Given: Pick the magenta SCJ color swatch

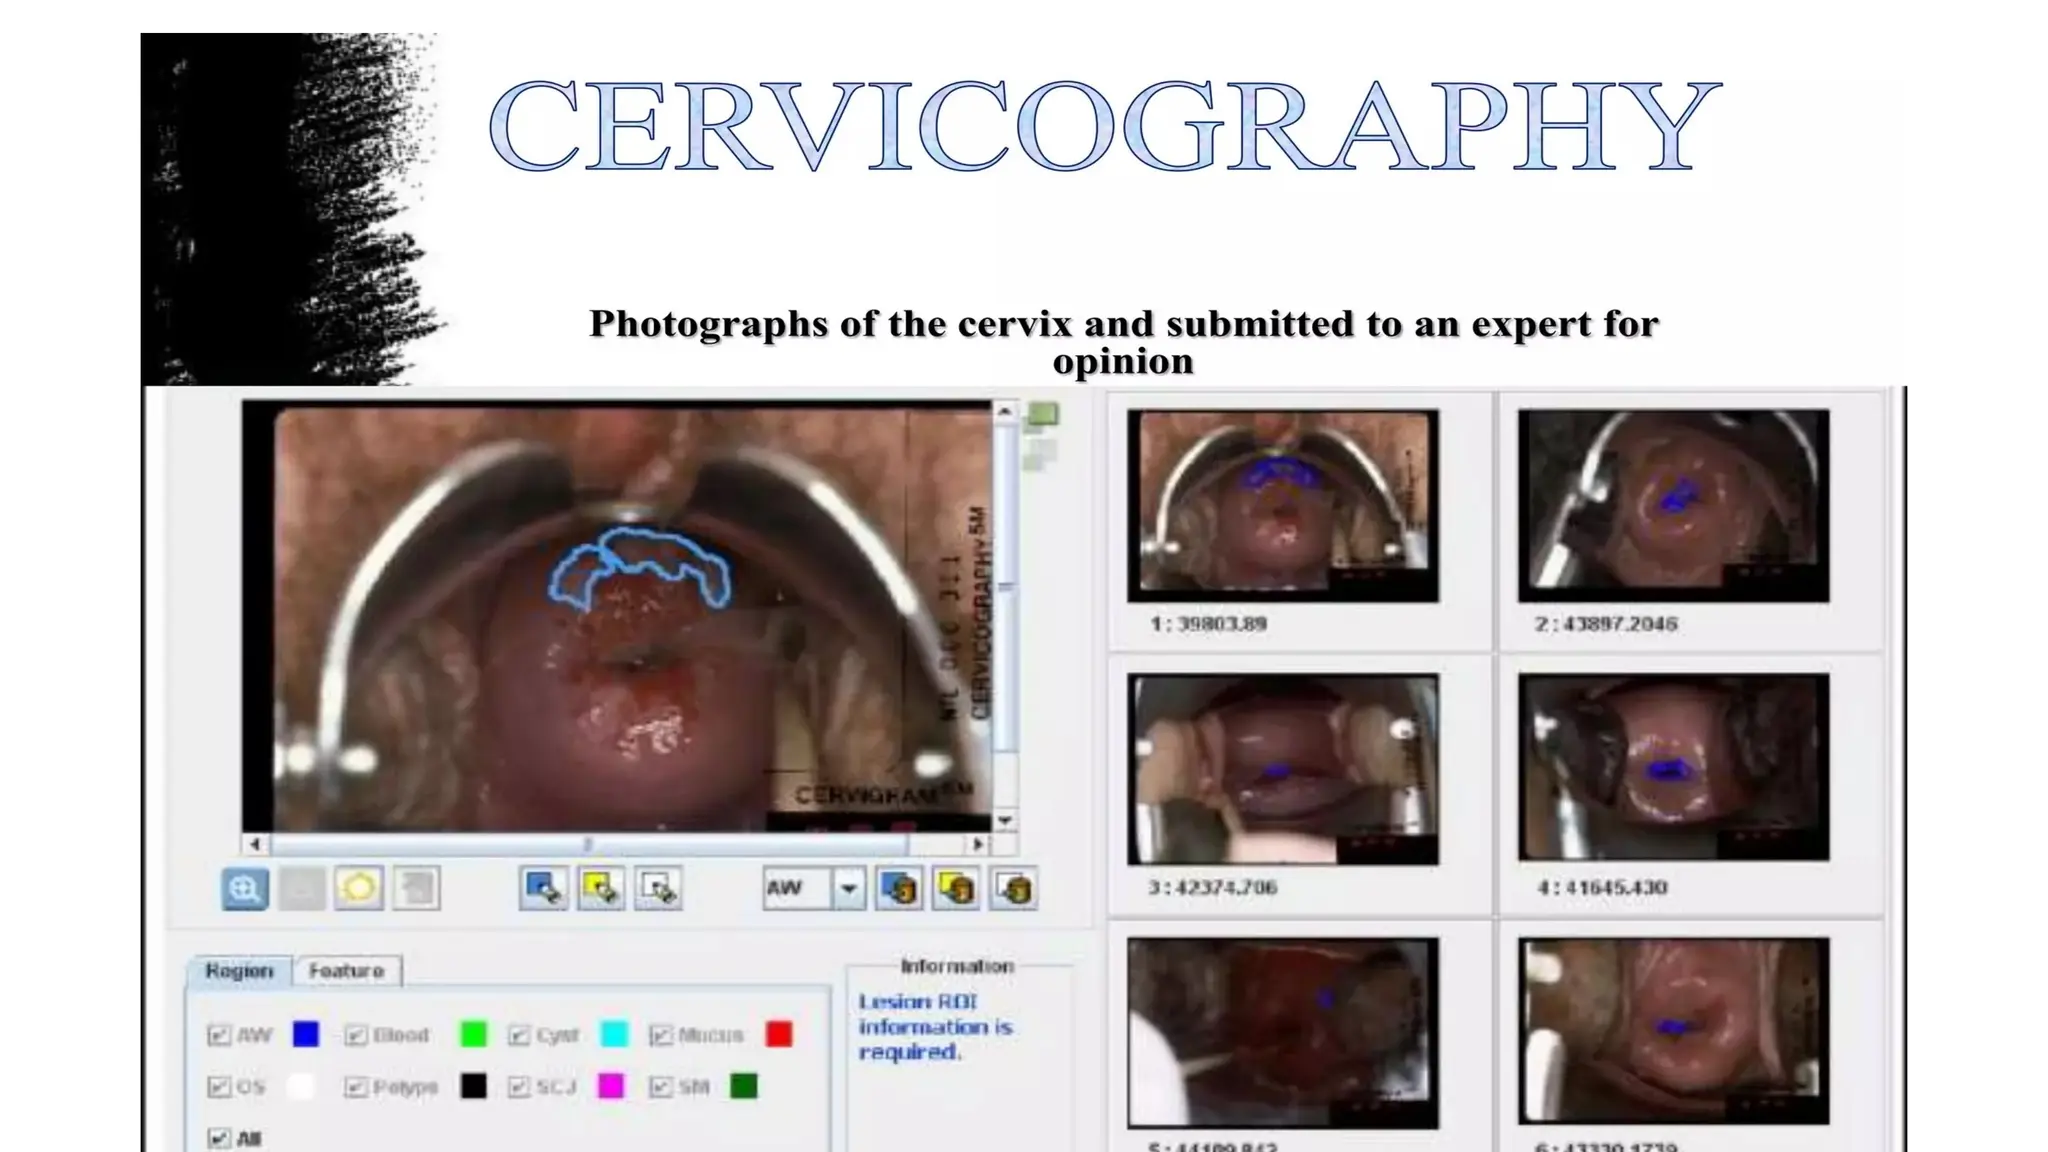Looking at the screenshot, I should (x=610, y=1086).
